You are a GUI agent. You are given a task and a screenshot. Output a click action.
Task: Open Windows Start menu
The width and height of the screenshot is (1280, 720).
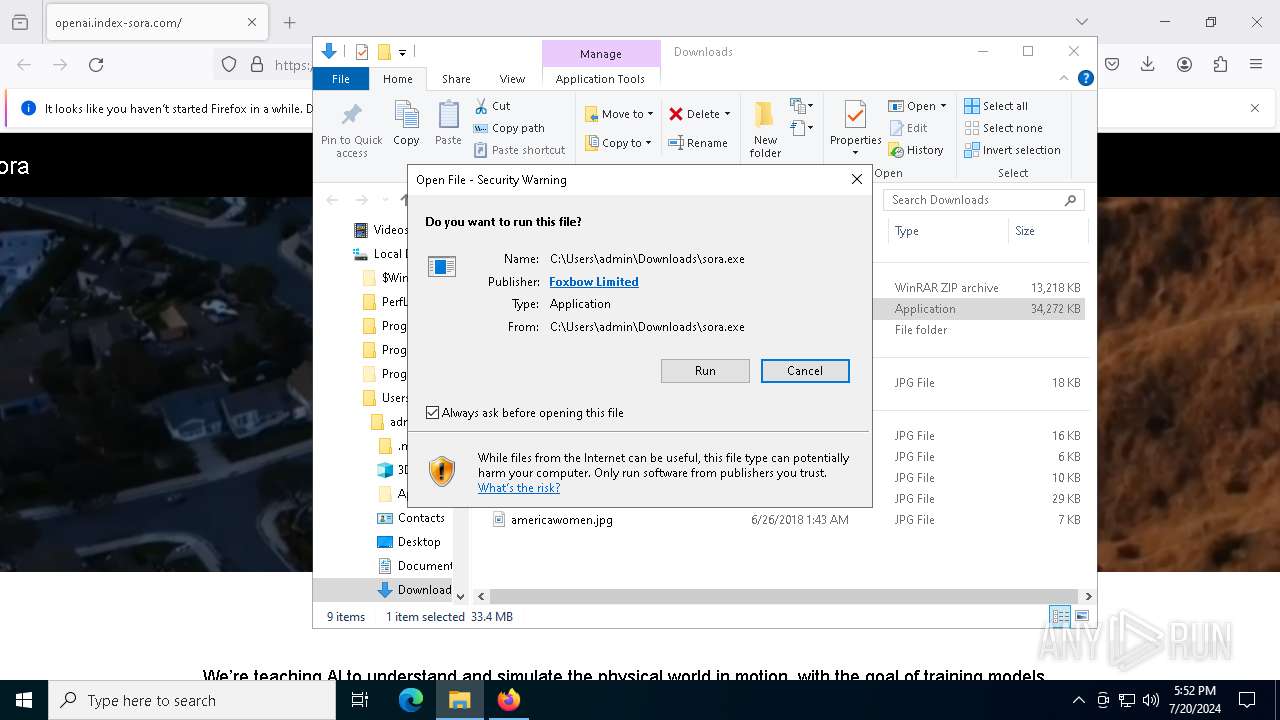coord(24,700)
